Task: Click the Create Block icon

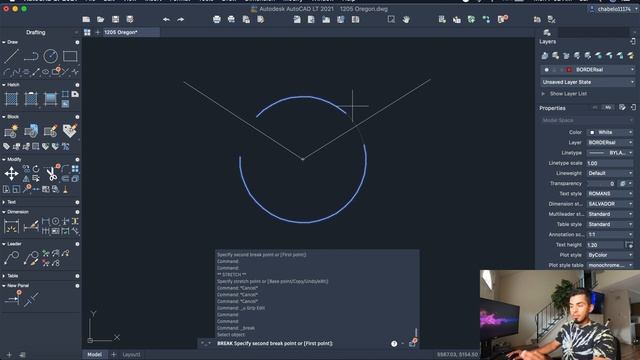Action: pos(11,131)
